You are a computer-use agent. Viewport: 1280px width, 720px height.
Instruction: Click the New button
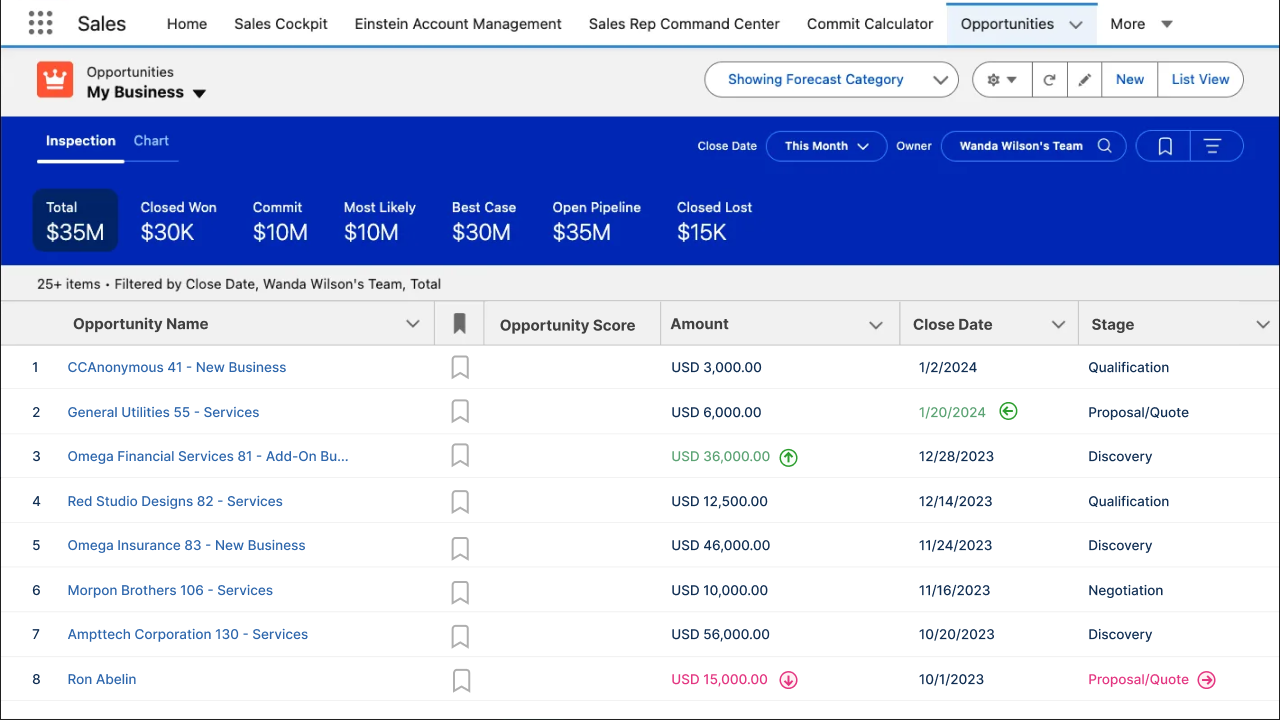(1130, 80)
